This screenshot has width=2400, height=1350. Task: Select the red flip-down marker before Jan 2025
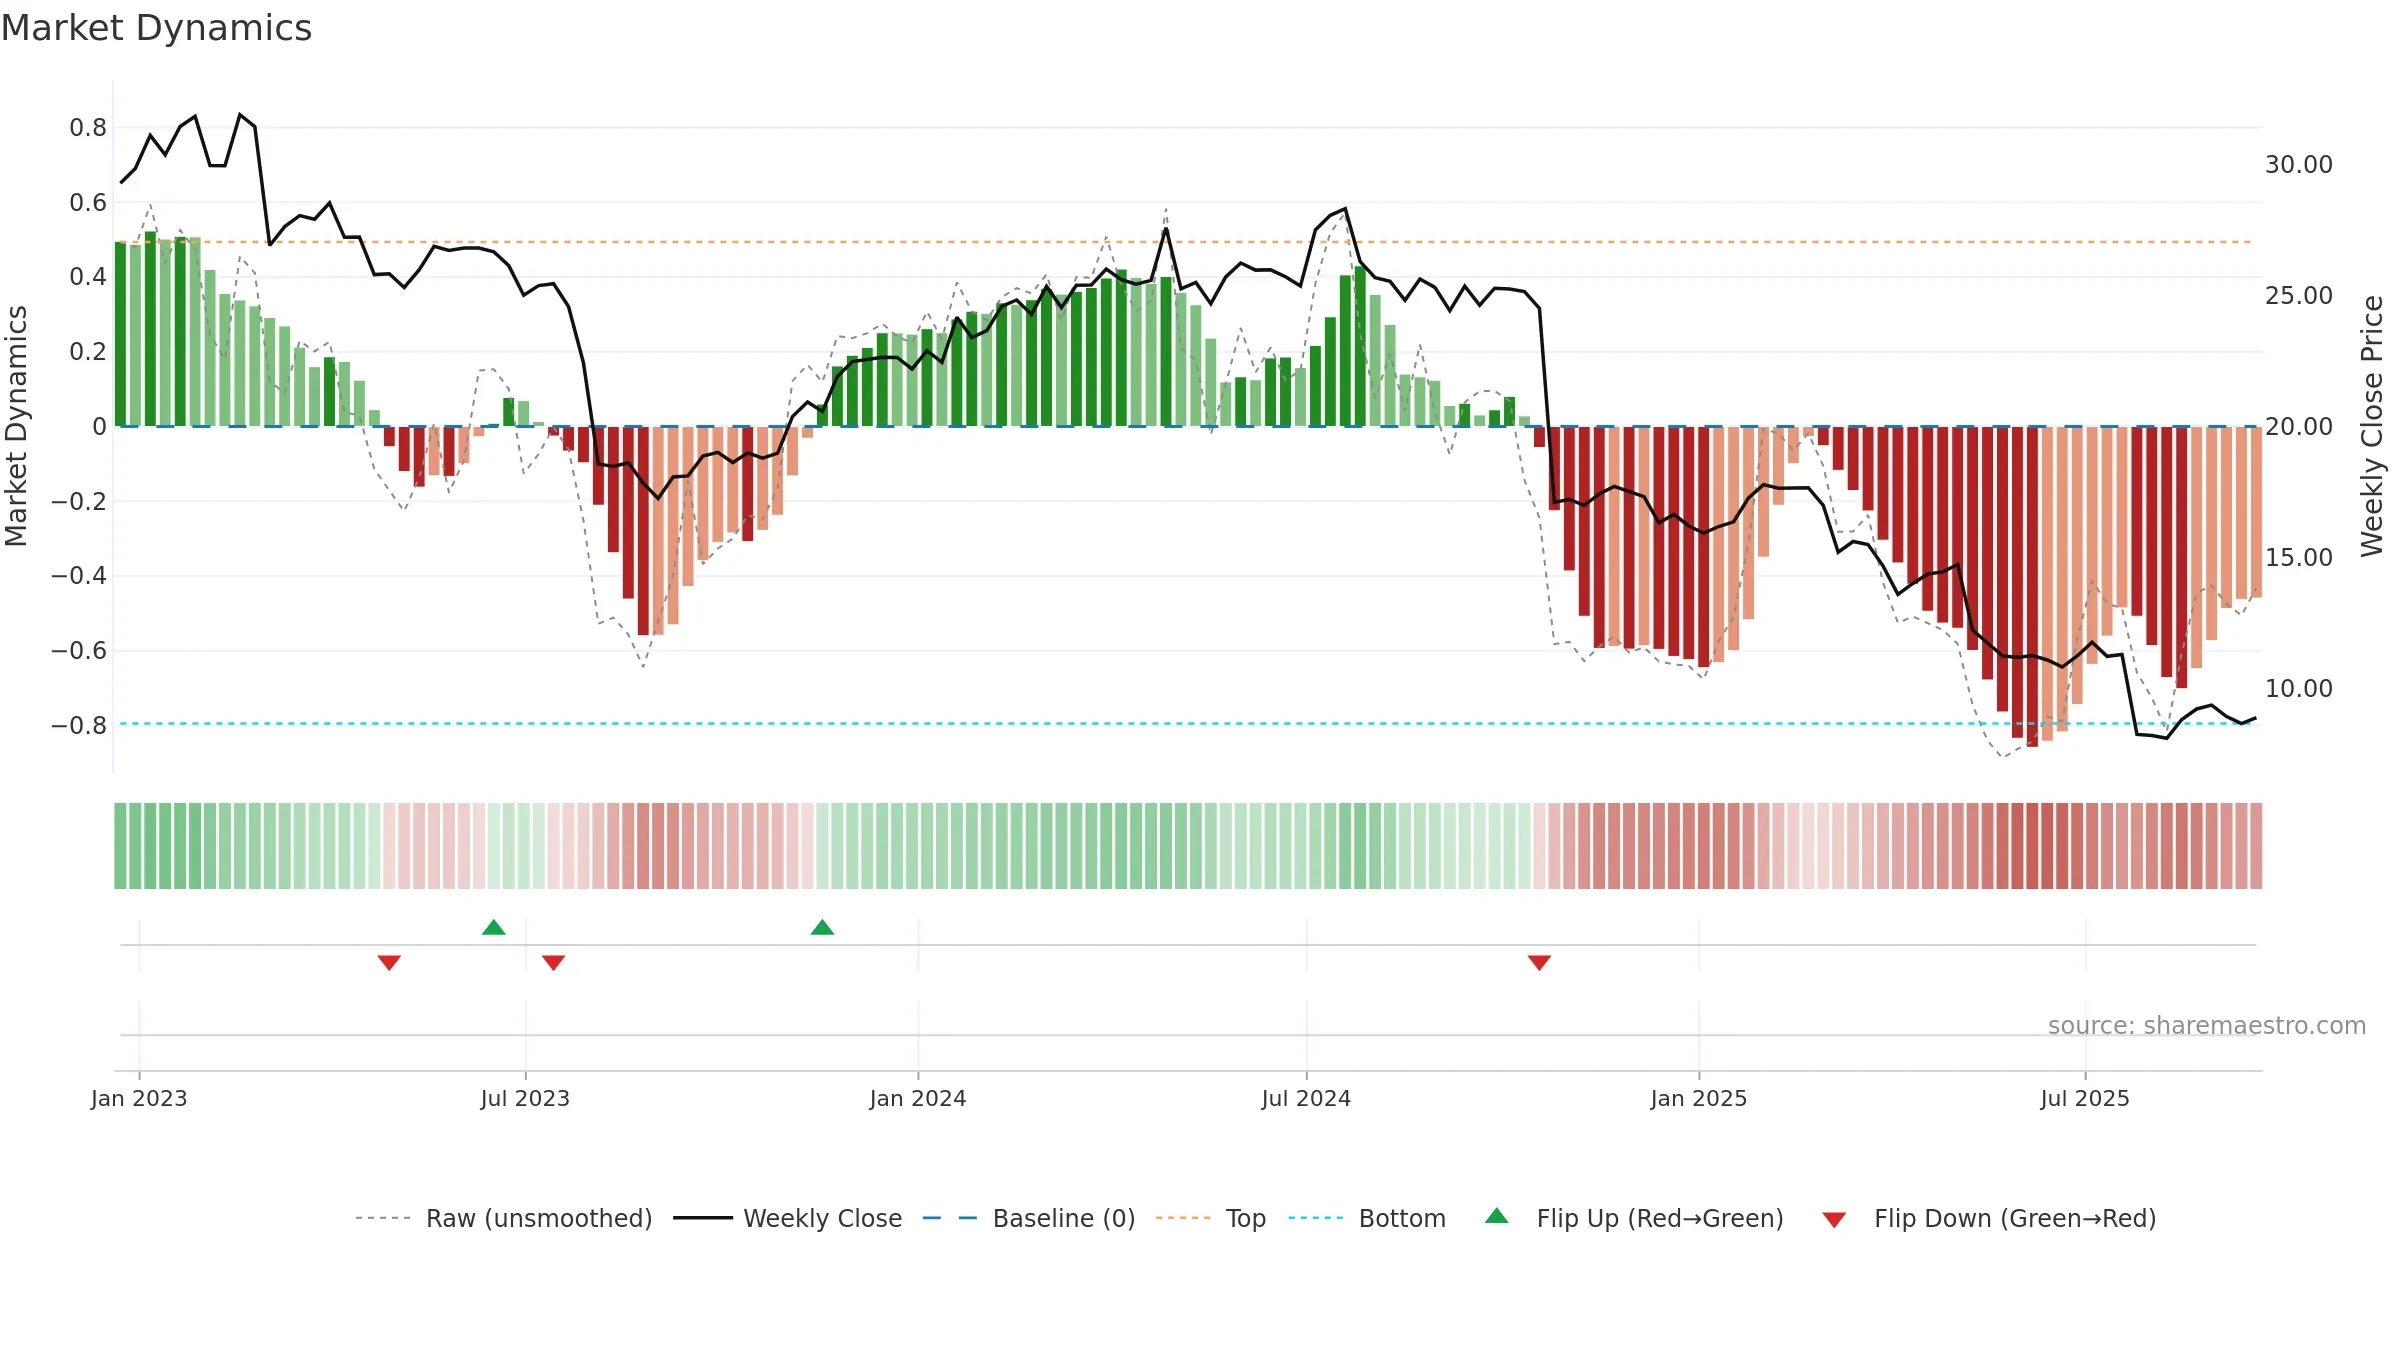click(1539, 963)
